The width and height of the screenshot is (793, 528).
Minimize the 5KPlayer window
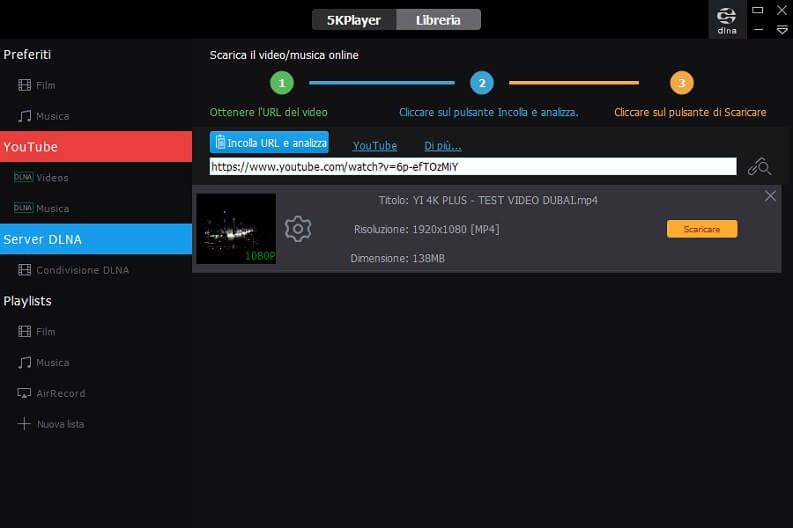point(758,30)
